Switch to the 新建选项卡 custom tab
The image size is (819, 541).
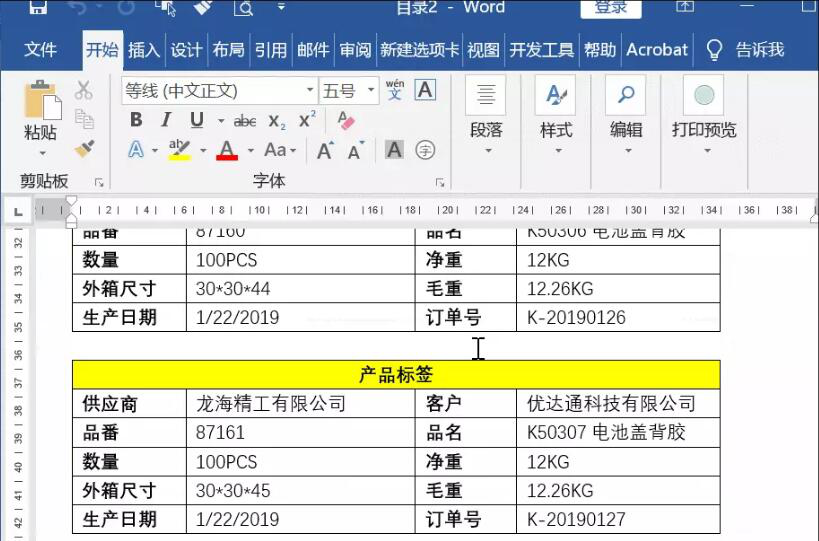(419, 50)
